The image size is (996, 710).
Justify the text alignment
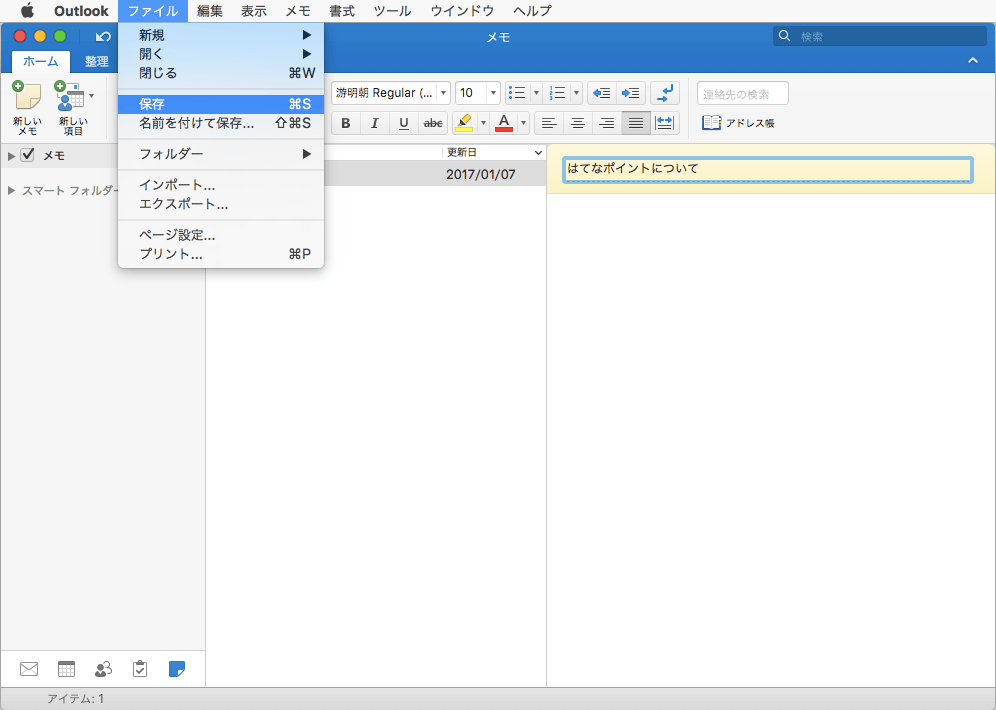[636, 123]
